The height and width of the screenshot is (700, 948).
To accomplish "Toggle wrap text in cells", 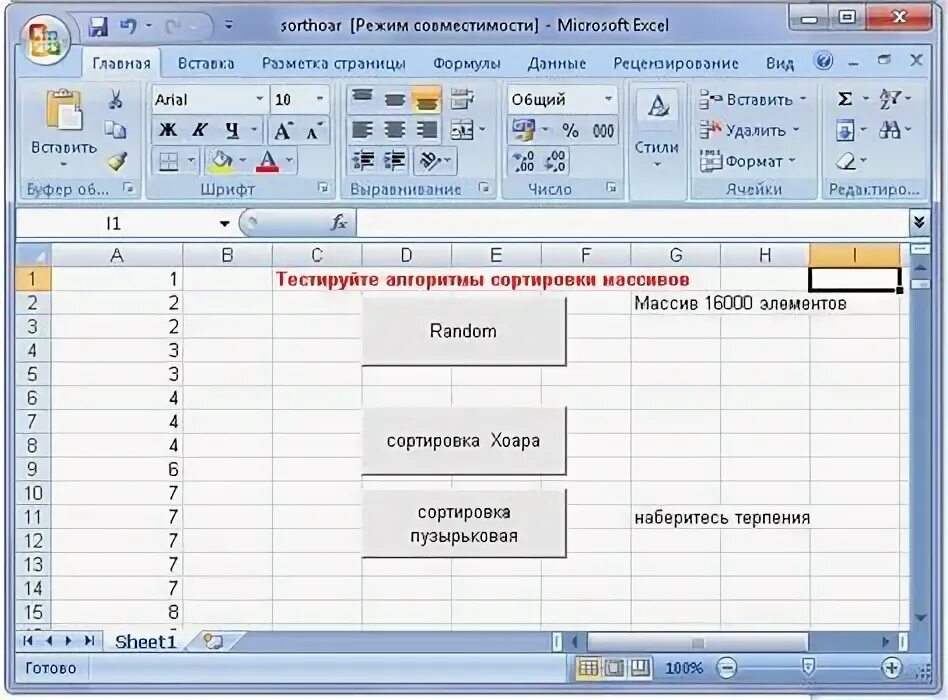I will [462, 99].
